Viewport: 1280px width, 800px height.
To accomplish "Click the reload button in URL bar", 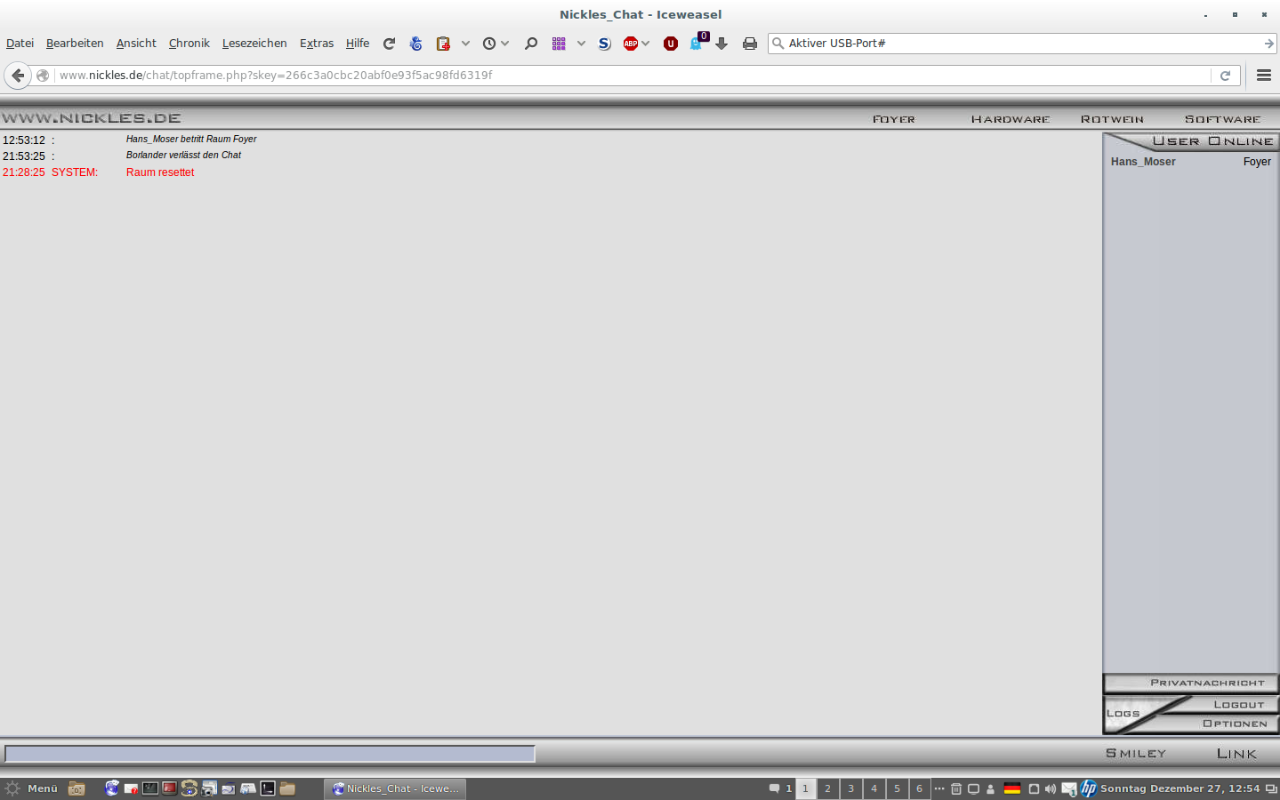I will click(x=1225, y=75).
